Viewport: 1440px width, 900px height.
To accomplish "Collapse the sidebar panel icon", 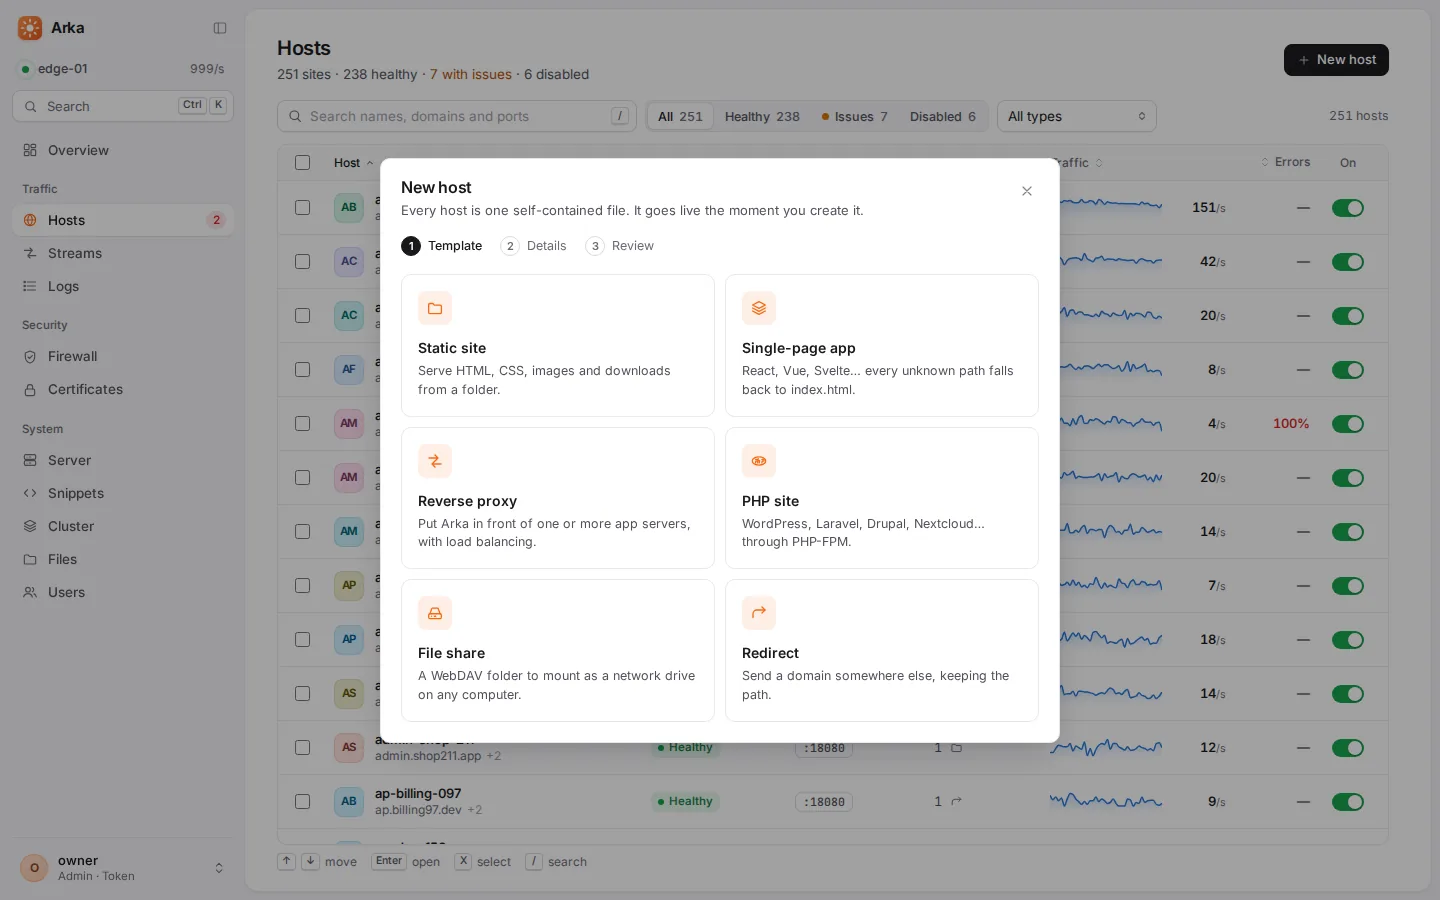I will click(220, 28).
